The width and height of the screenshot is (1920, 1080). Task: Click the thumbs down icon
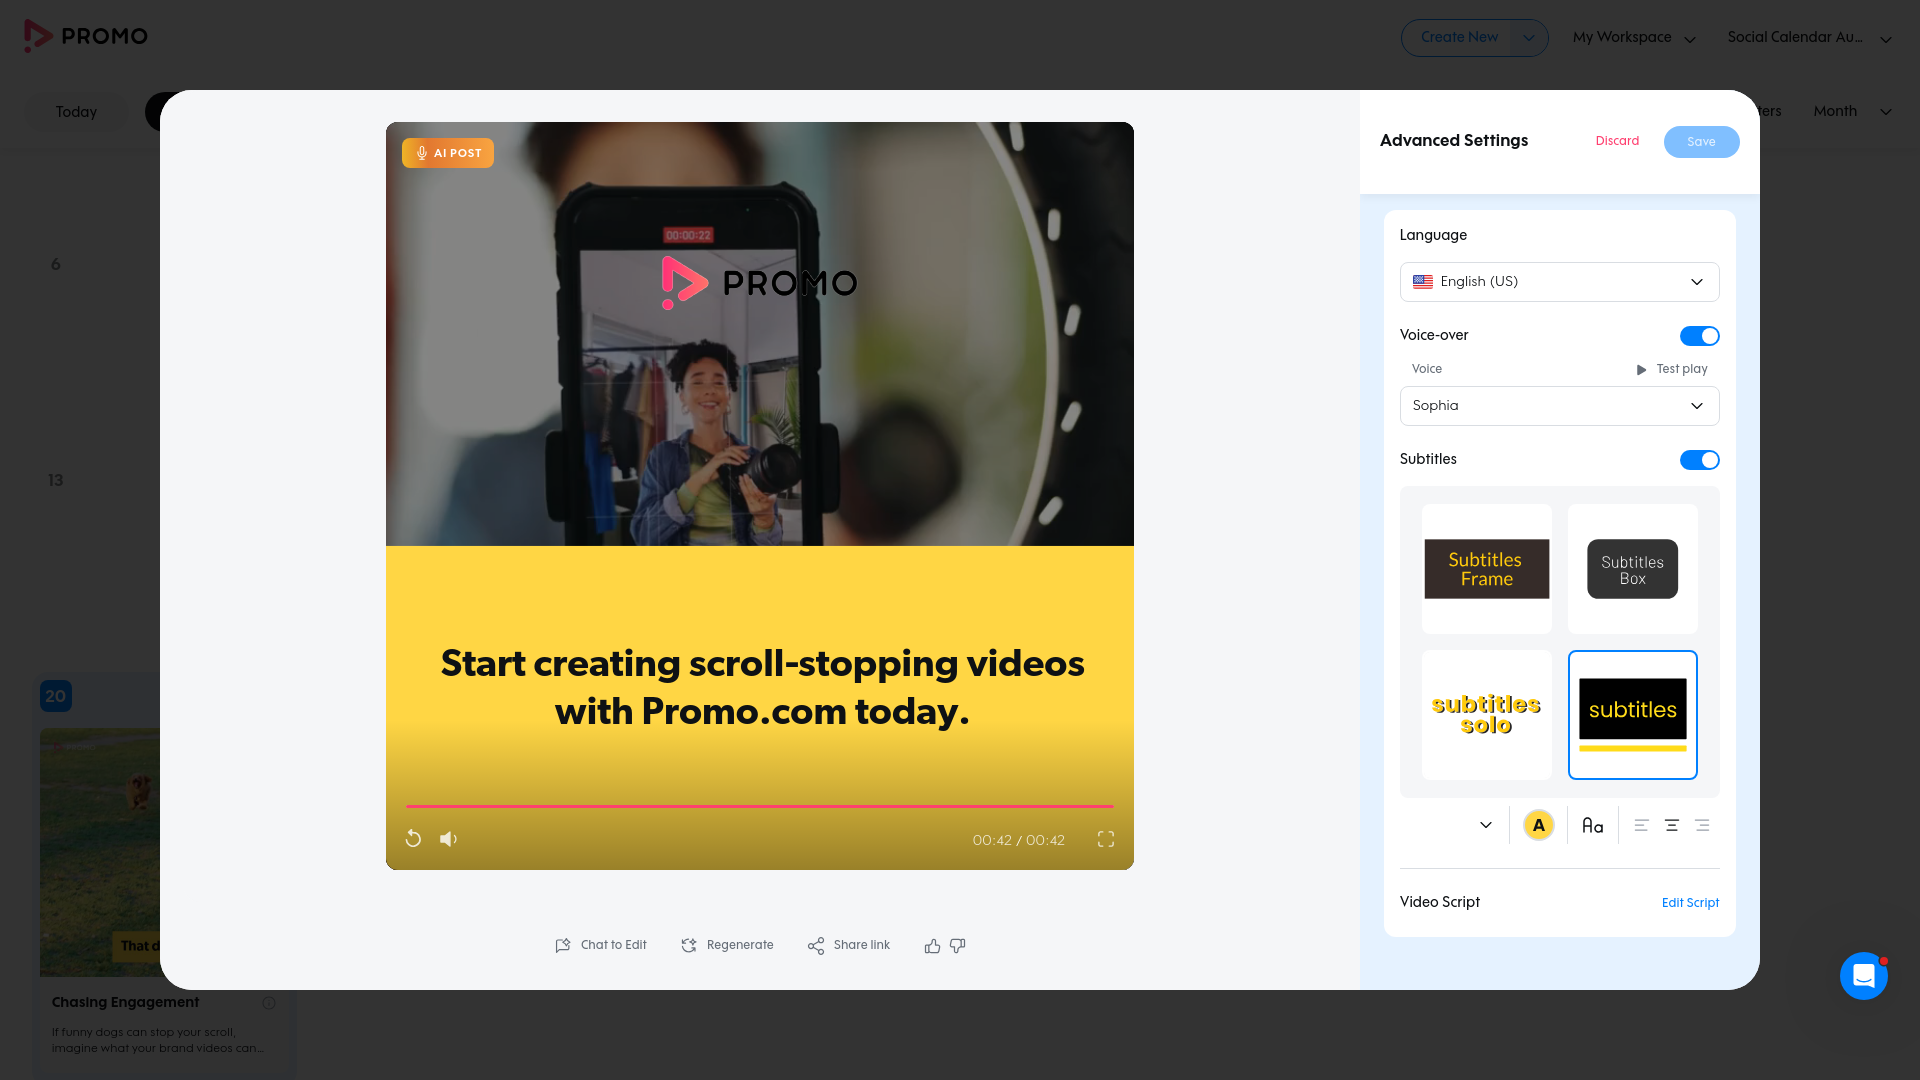(x=958, y=946)
